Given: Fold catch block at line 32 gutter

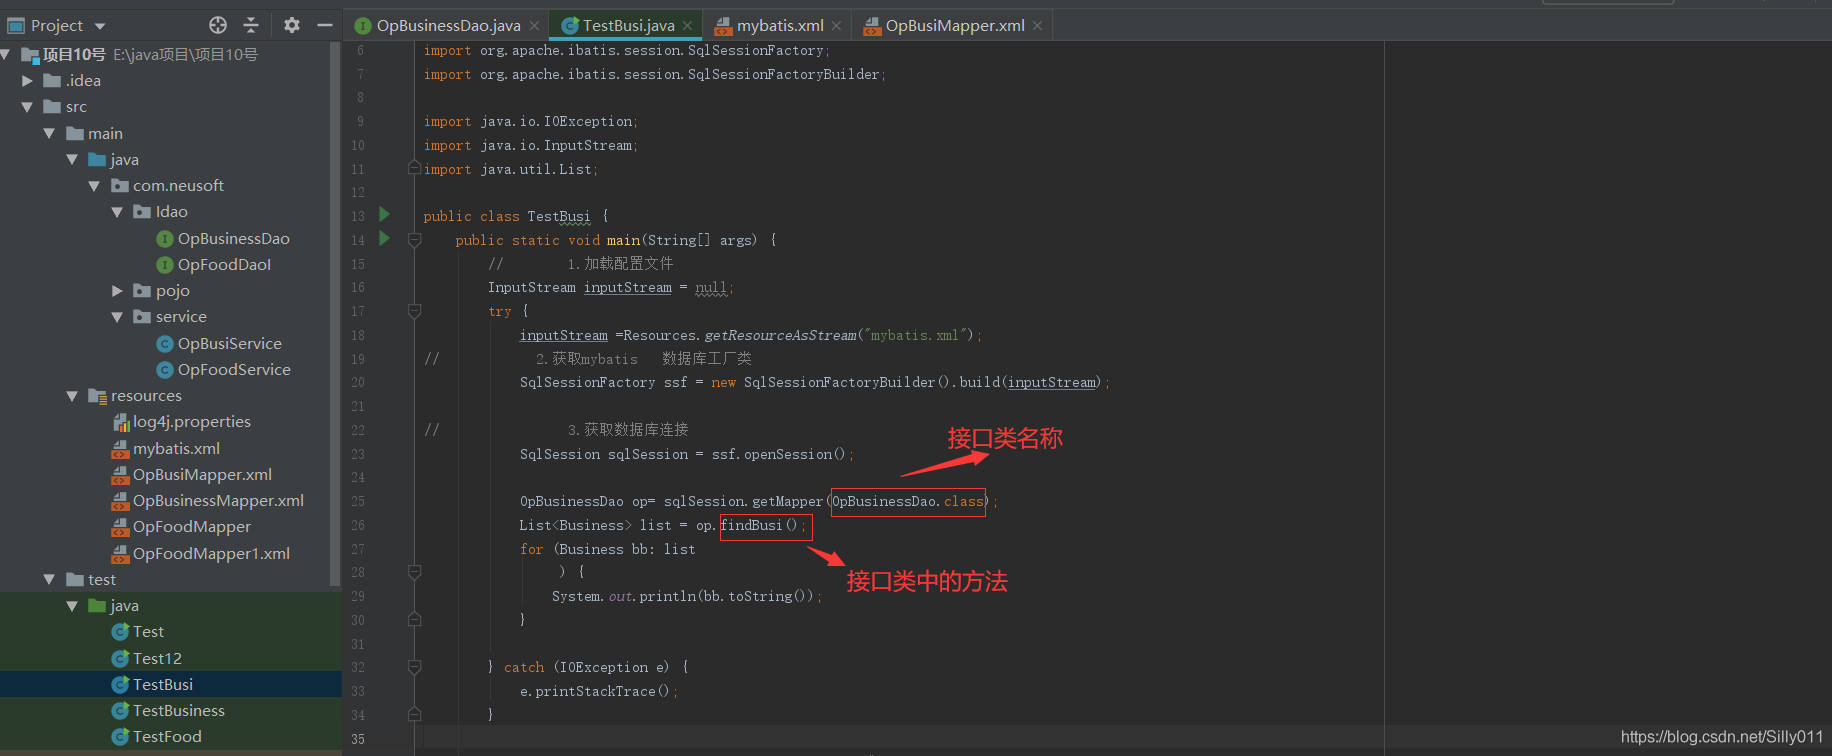Looking at the screenshot, I should [414, 668].
